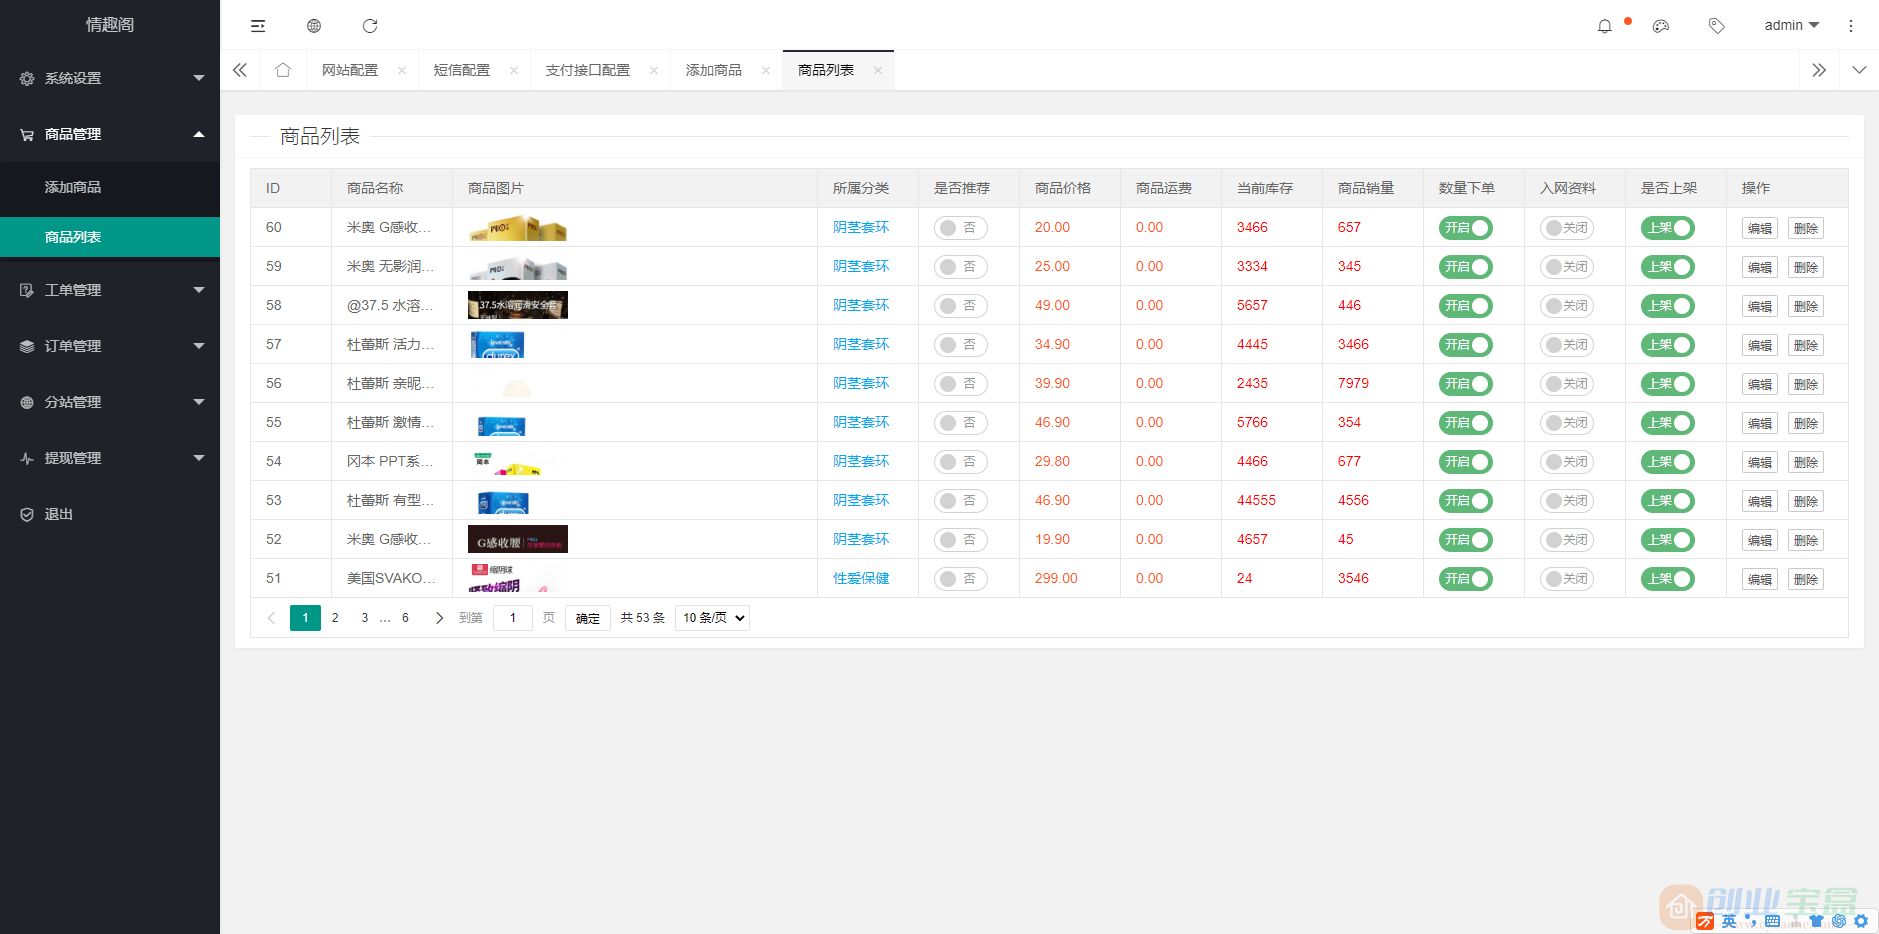This screenshot has height=934, width=1879.
Task: Open the admin account dropdown
Action: point(1791,25)
